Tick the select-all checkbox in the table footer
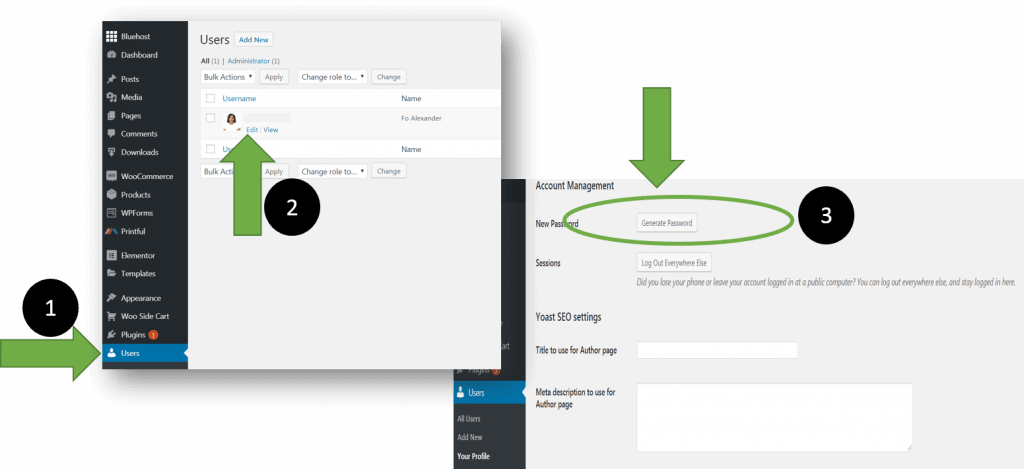This screenshot has height=469, width=1024. click(x=210, y=149)
